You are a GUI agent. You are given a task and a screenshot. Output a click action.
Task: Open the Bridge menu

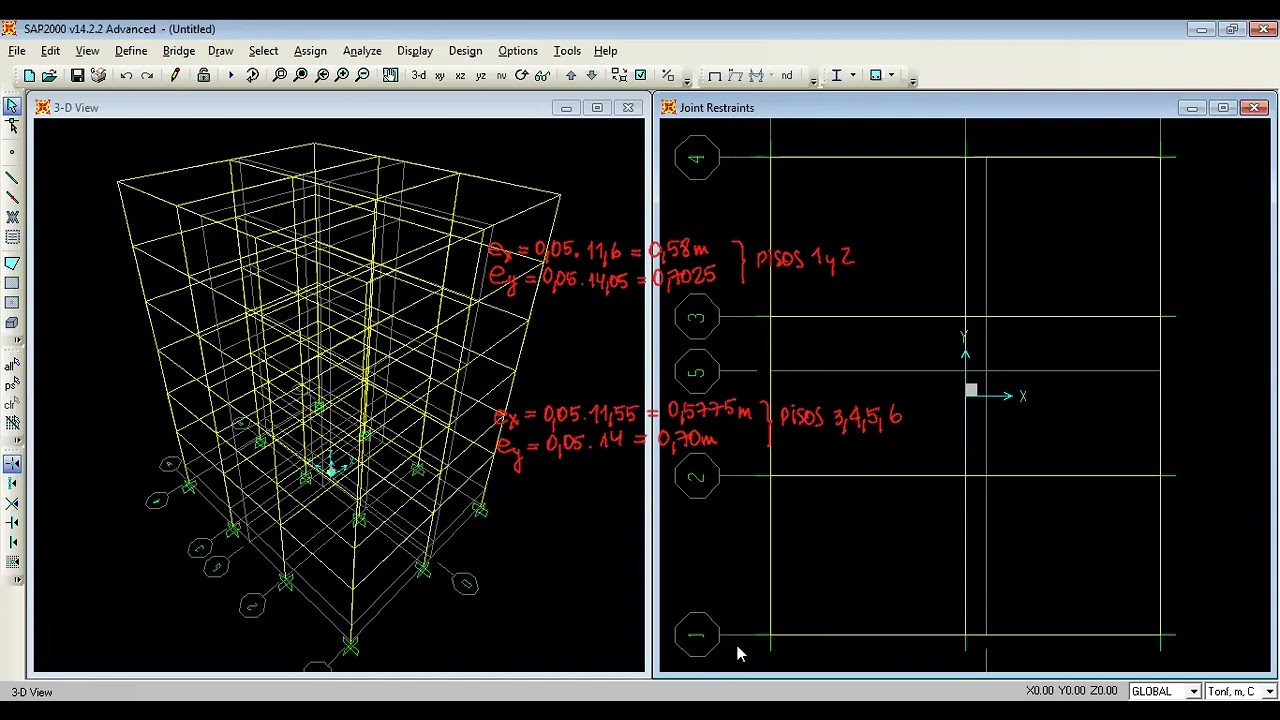click(x=179, y=51)
